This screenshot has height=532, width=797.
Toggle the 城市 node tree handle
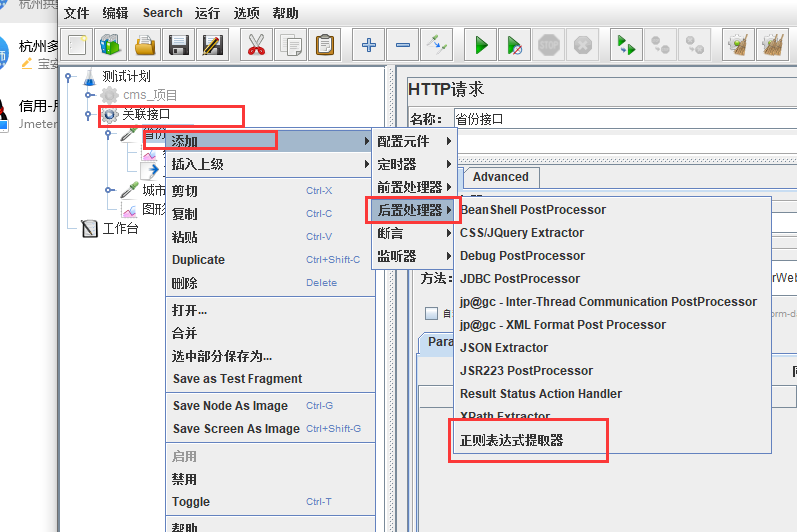[108, 190]
